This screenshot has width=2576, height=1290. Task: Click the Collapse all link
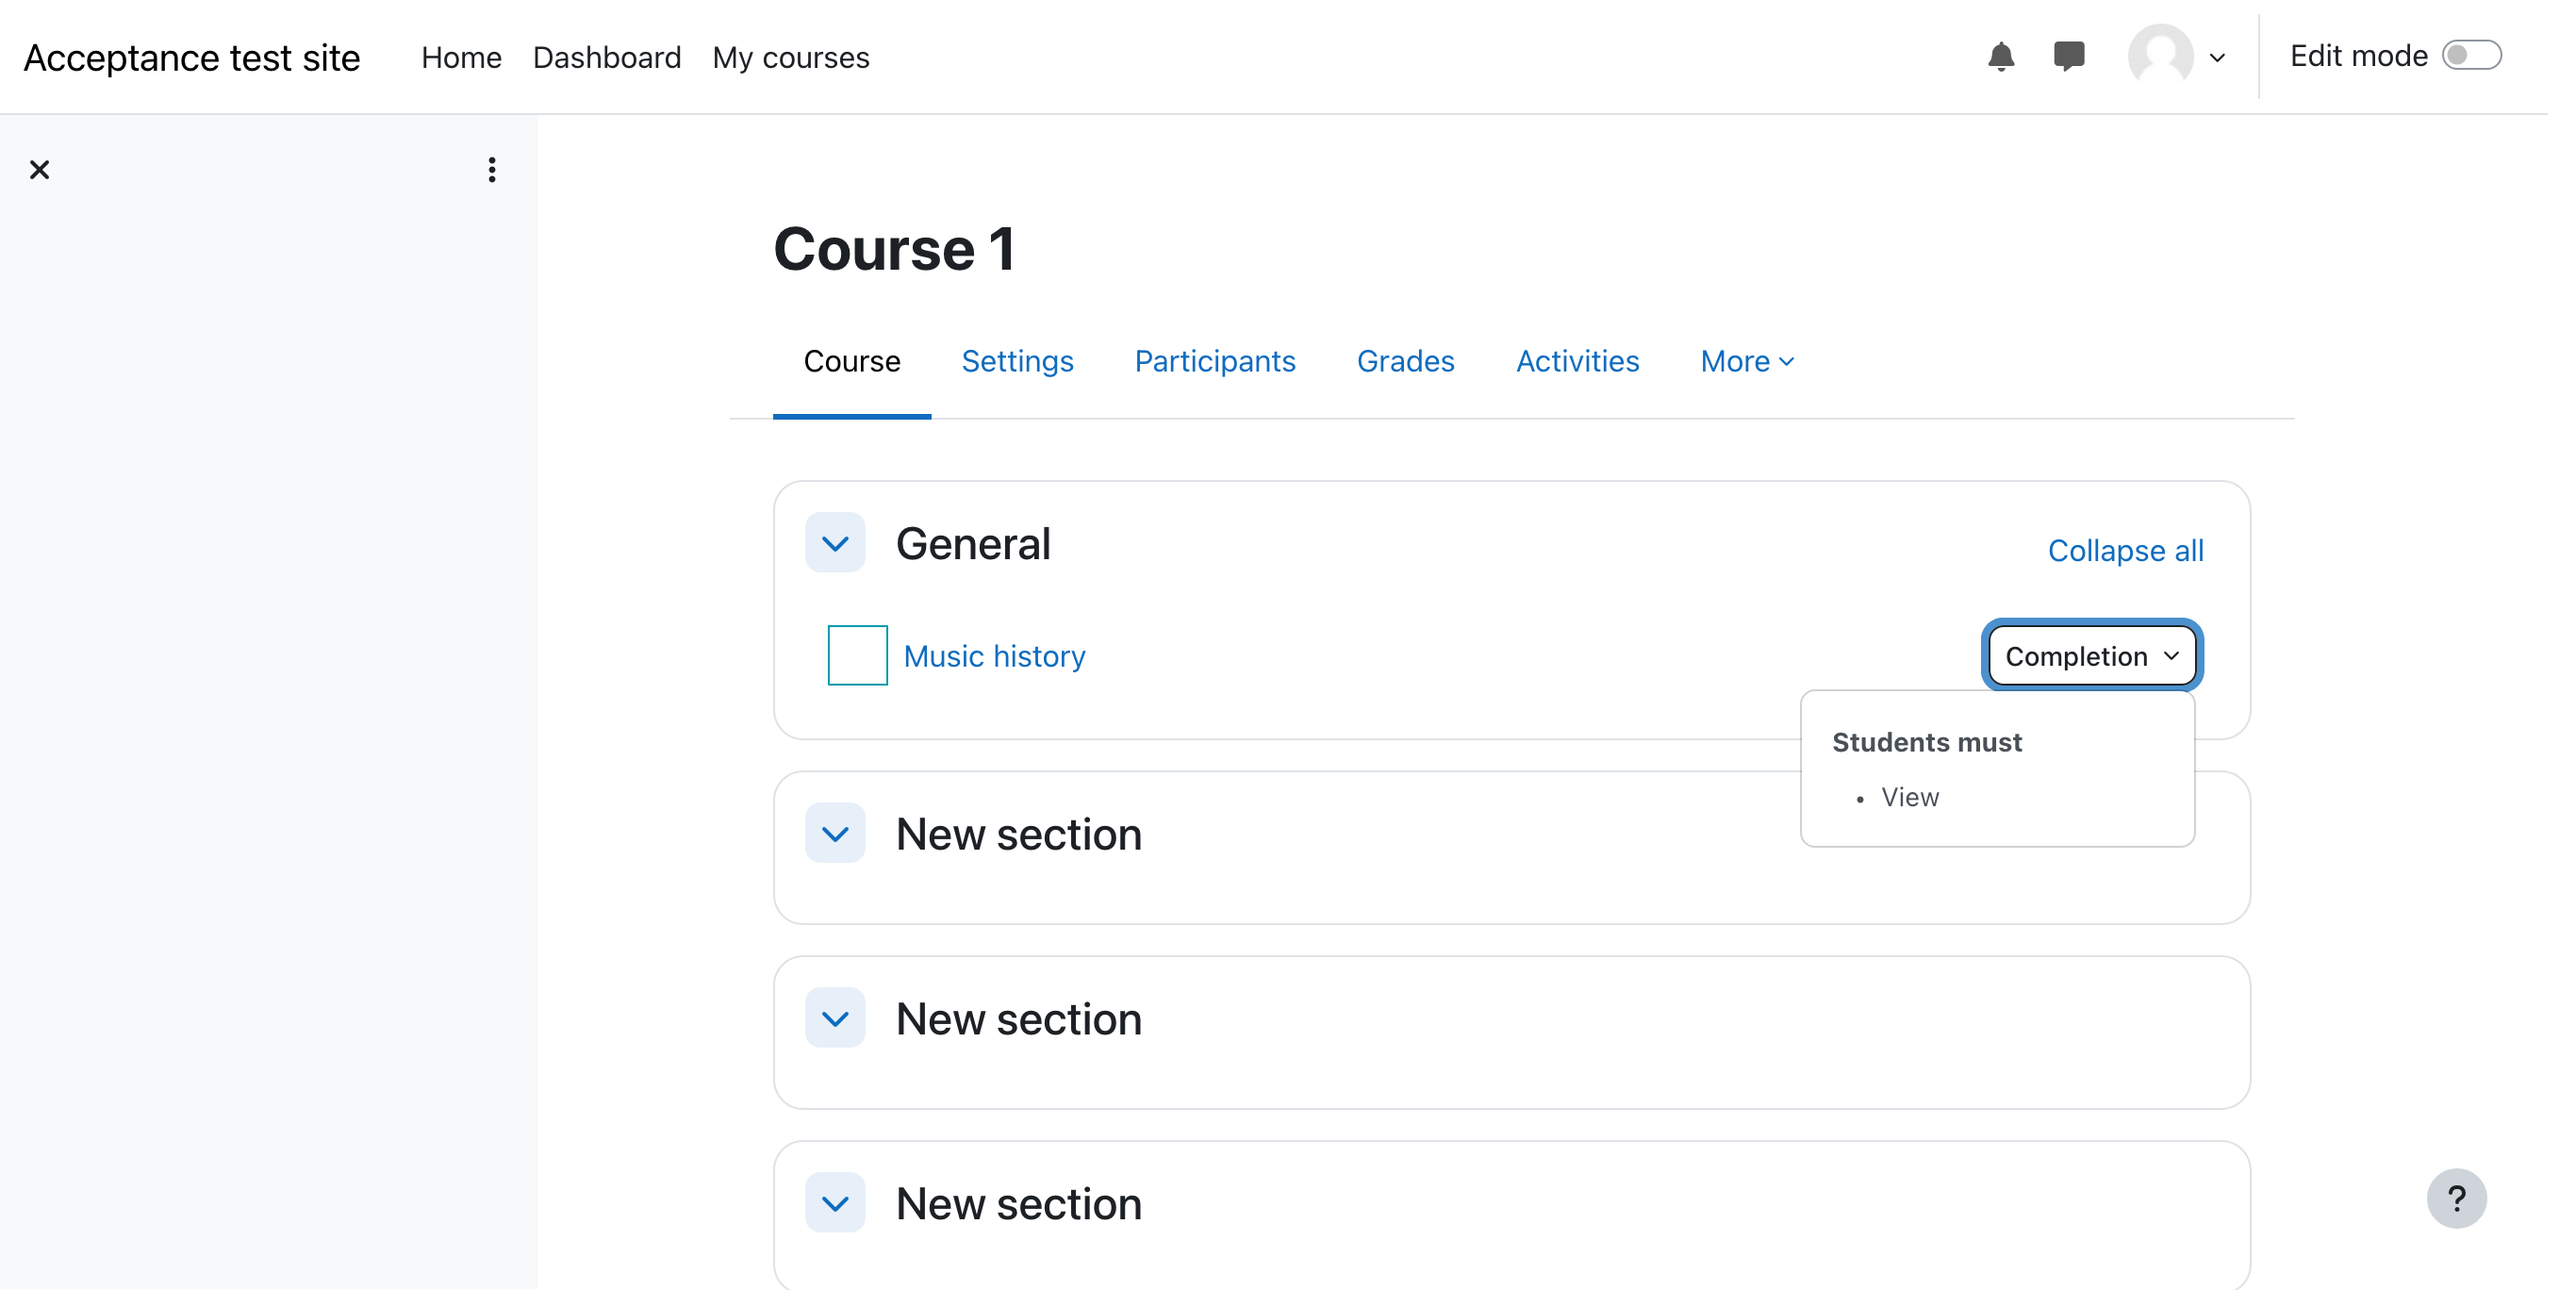[x=2125, y=550]
